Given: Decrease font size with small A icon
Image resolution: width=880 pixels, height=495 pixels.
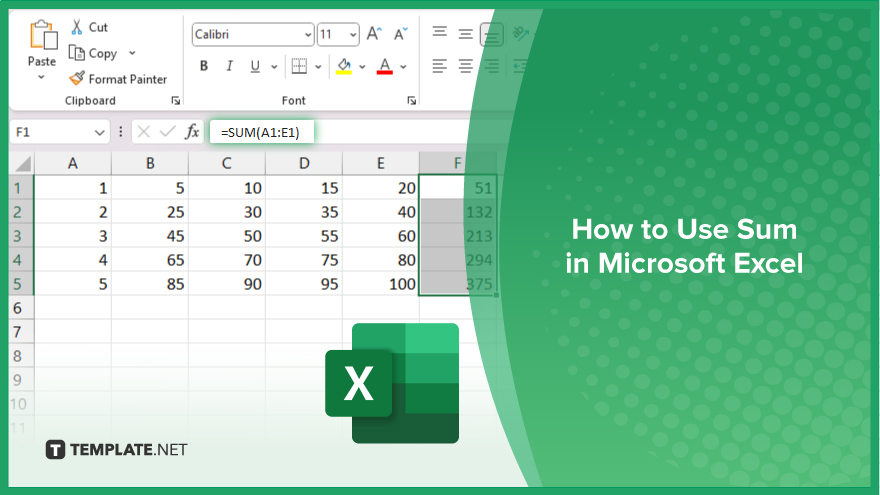Looking at the screenshot, I should 400,34.
